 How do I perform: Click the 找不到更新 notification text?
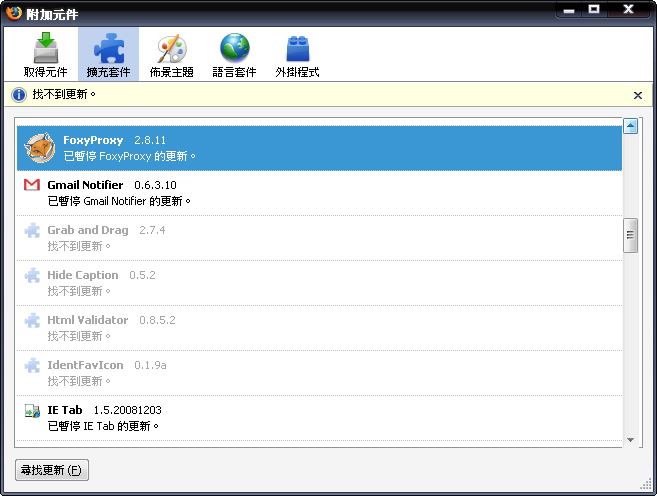click(64, 95)
